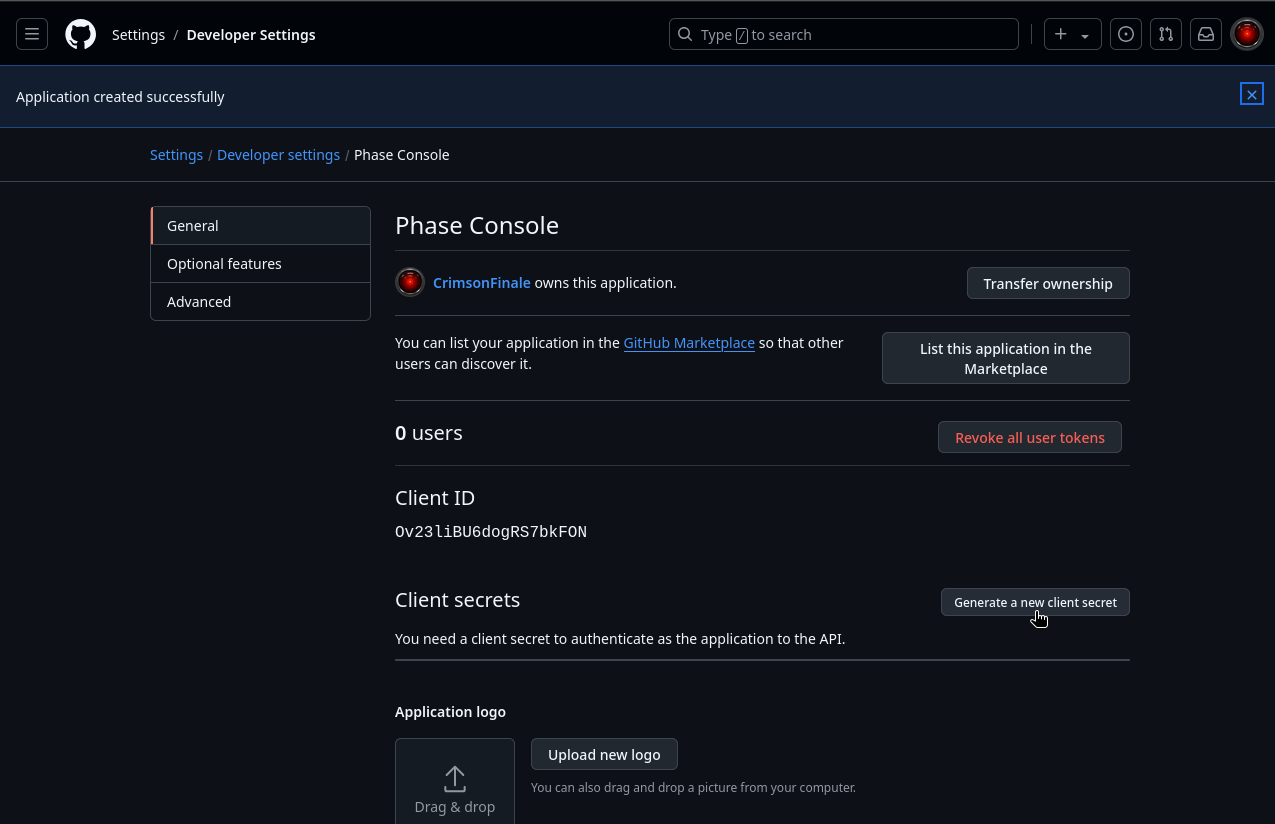Click the upload arrow drag & drop area
Screen dimensions: 1275x824
click(455, 781)
